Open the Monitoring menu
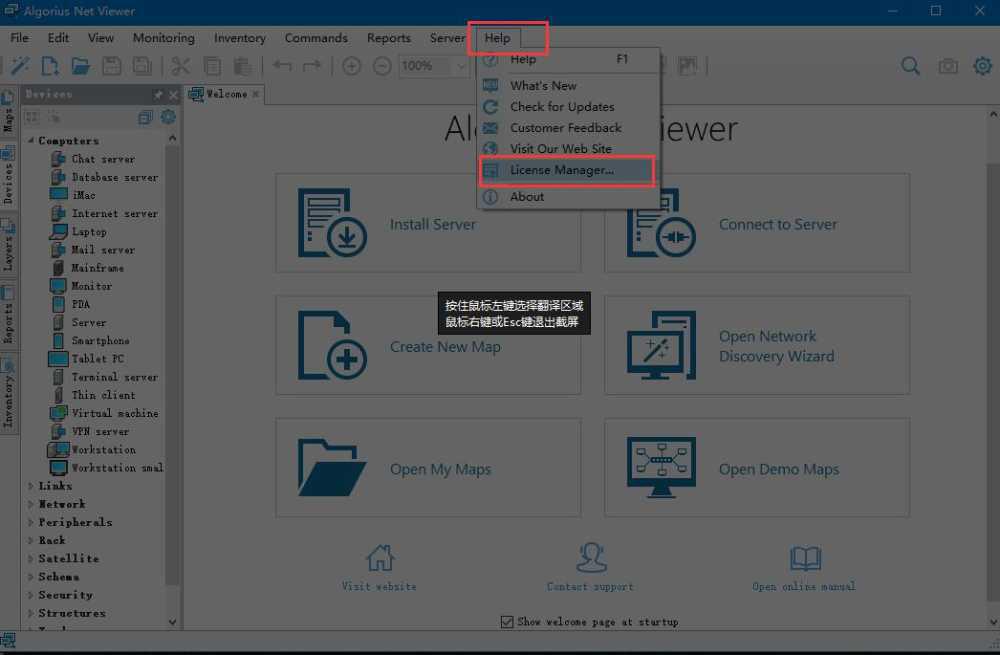 163,38
